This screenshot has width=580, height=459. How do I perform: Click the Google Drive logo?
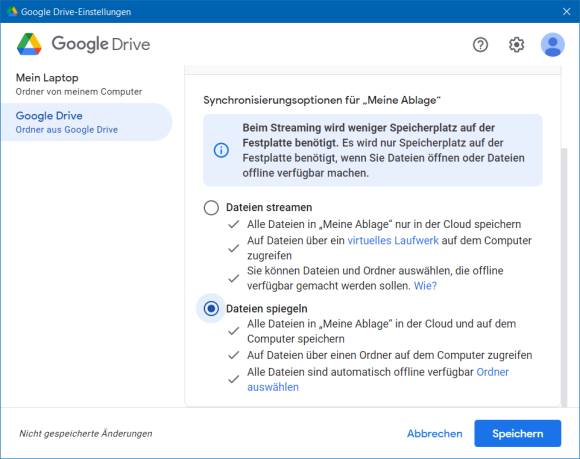[x=84, y=44]
